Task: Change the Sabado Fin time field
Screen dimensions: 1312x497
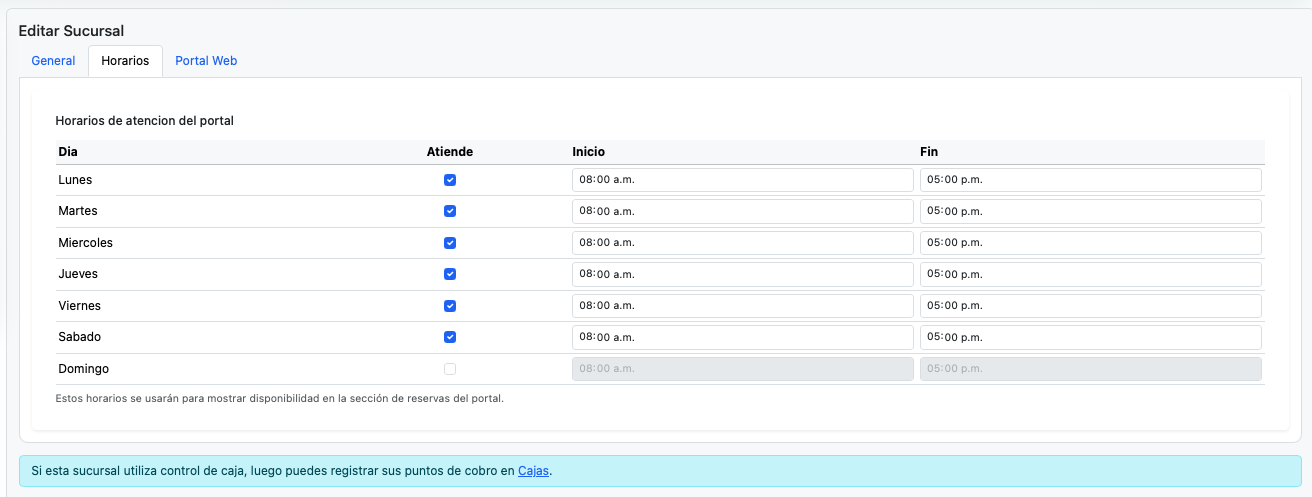Action: coord(1091,337)
